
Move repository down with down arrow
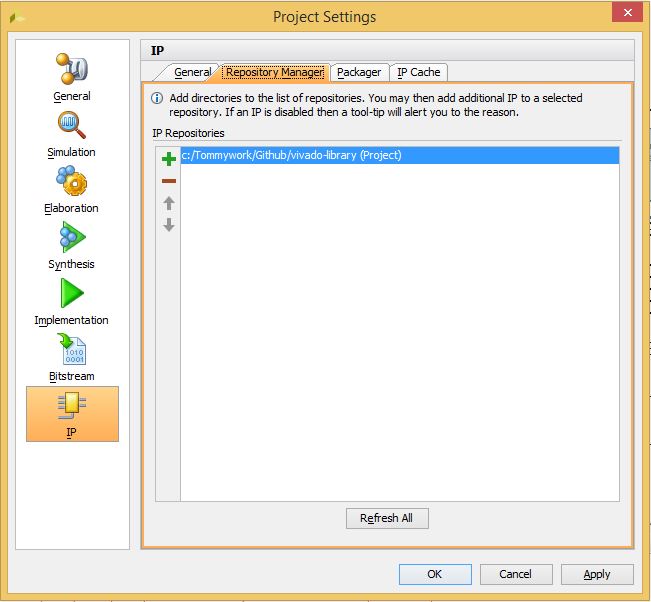tap(169, 225)
